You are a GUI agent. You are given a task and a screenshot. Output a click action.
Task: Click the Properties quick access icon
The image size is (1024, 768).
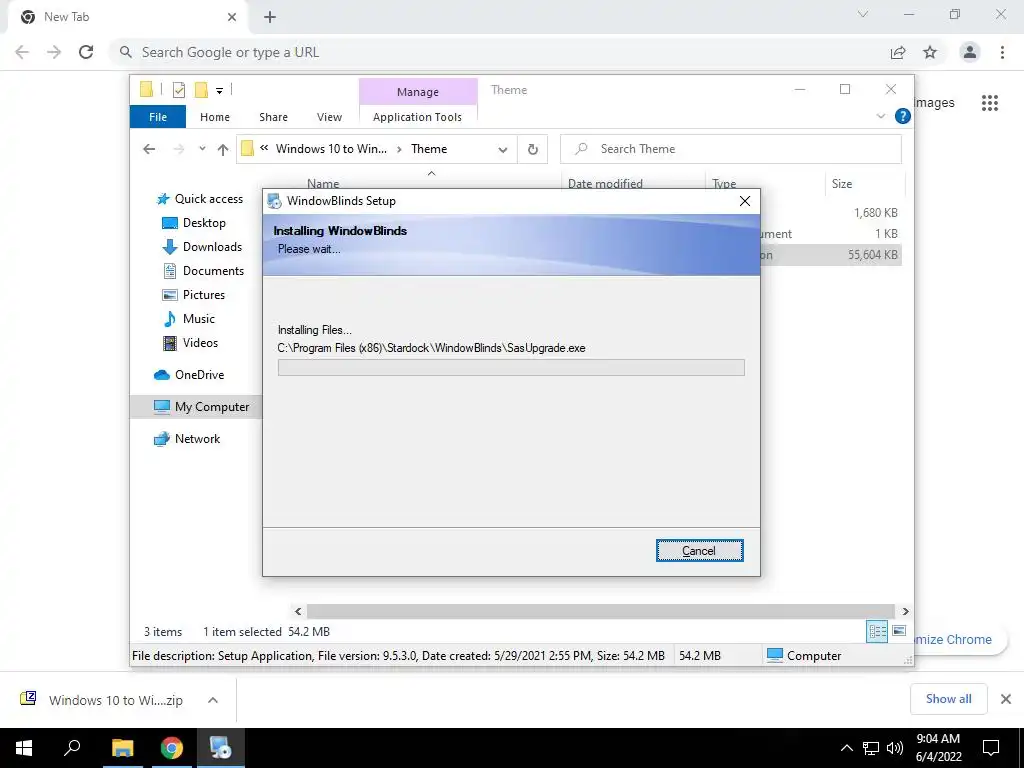178,90
